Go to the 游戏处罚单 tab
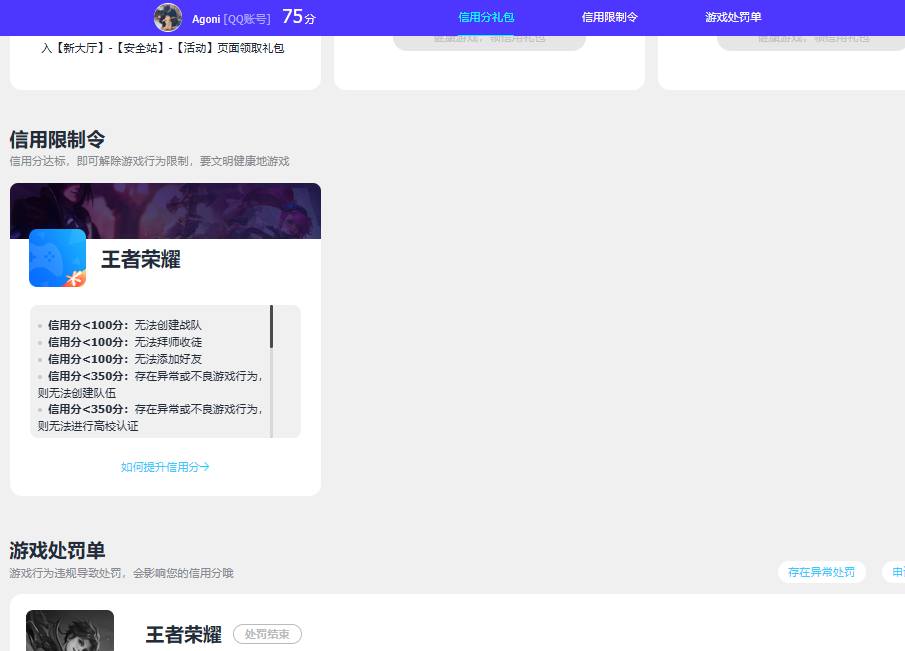The image size is (905, 651). click(733, 17)
